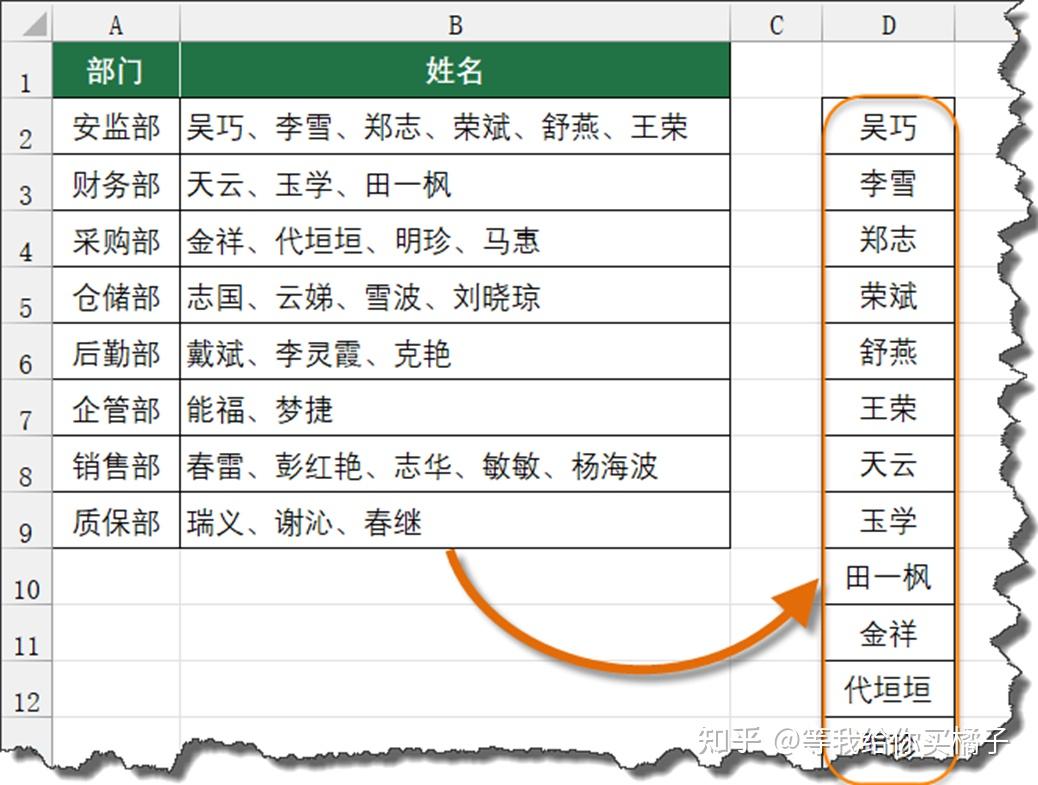Select column D cell 吴巧
This screenshot has width=1038, height=785.
point(888,126)
